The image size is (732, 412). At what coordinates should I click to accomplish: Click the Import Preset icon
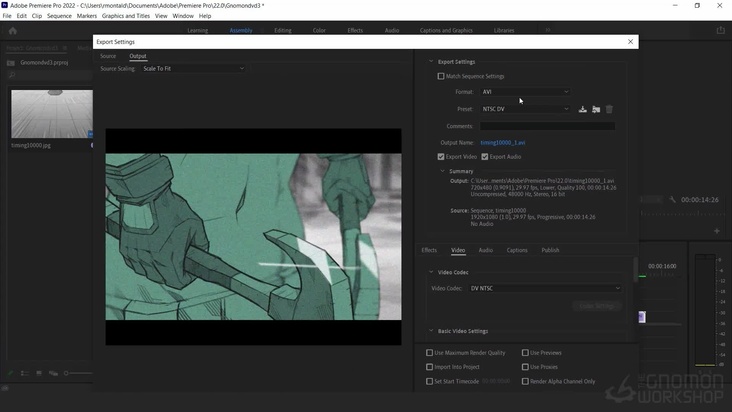(596, 109)
